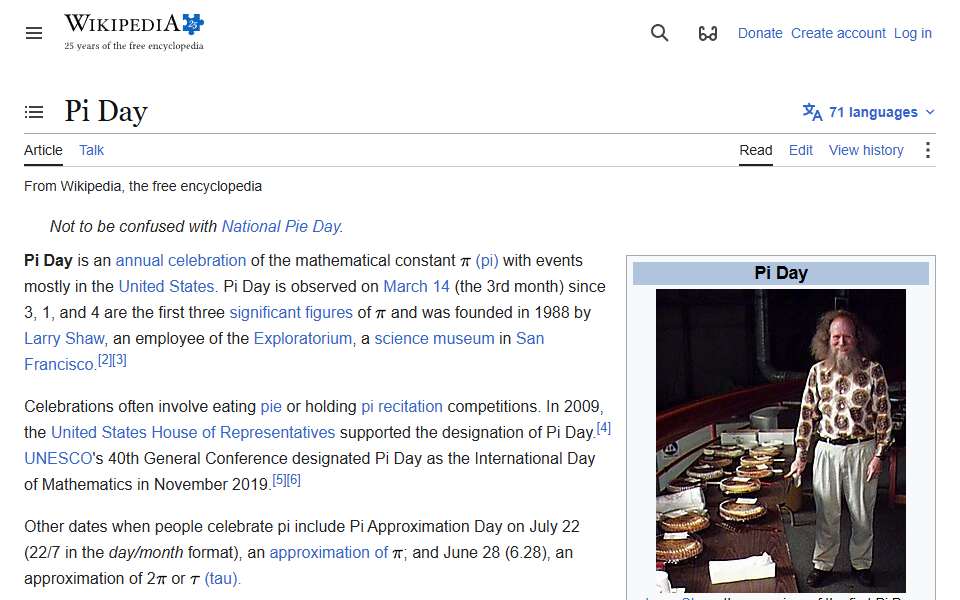The width and height of the screenshot is (960, 600).
Task: Click Create account link
Action: click(838, 33)
